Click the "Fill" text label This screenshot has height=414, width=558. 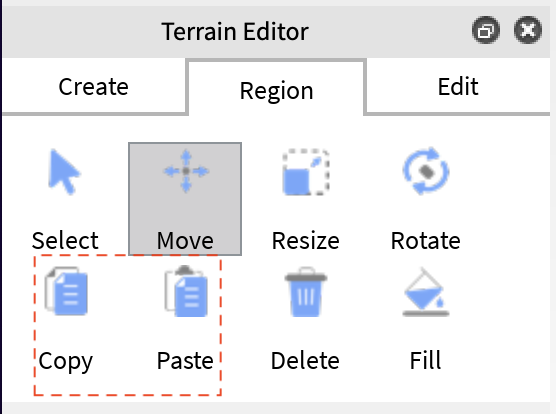click(x=426, y=361)
